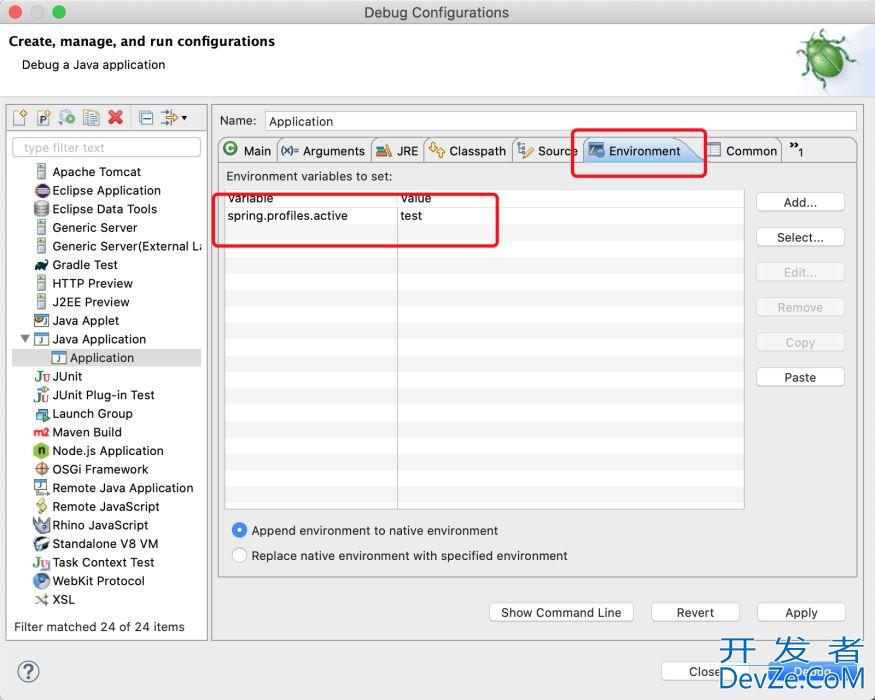Click the Select... button

[x=800, y=237]
